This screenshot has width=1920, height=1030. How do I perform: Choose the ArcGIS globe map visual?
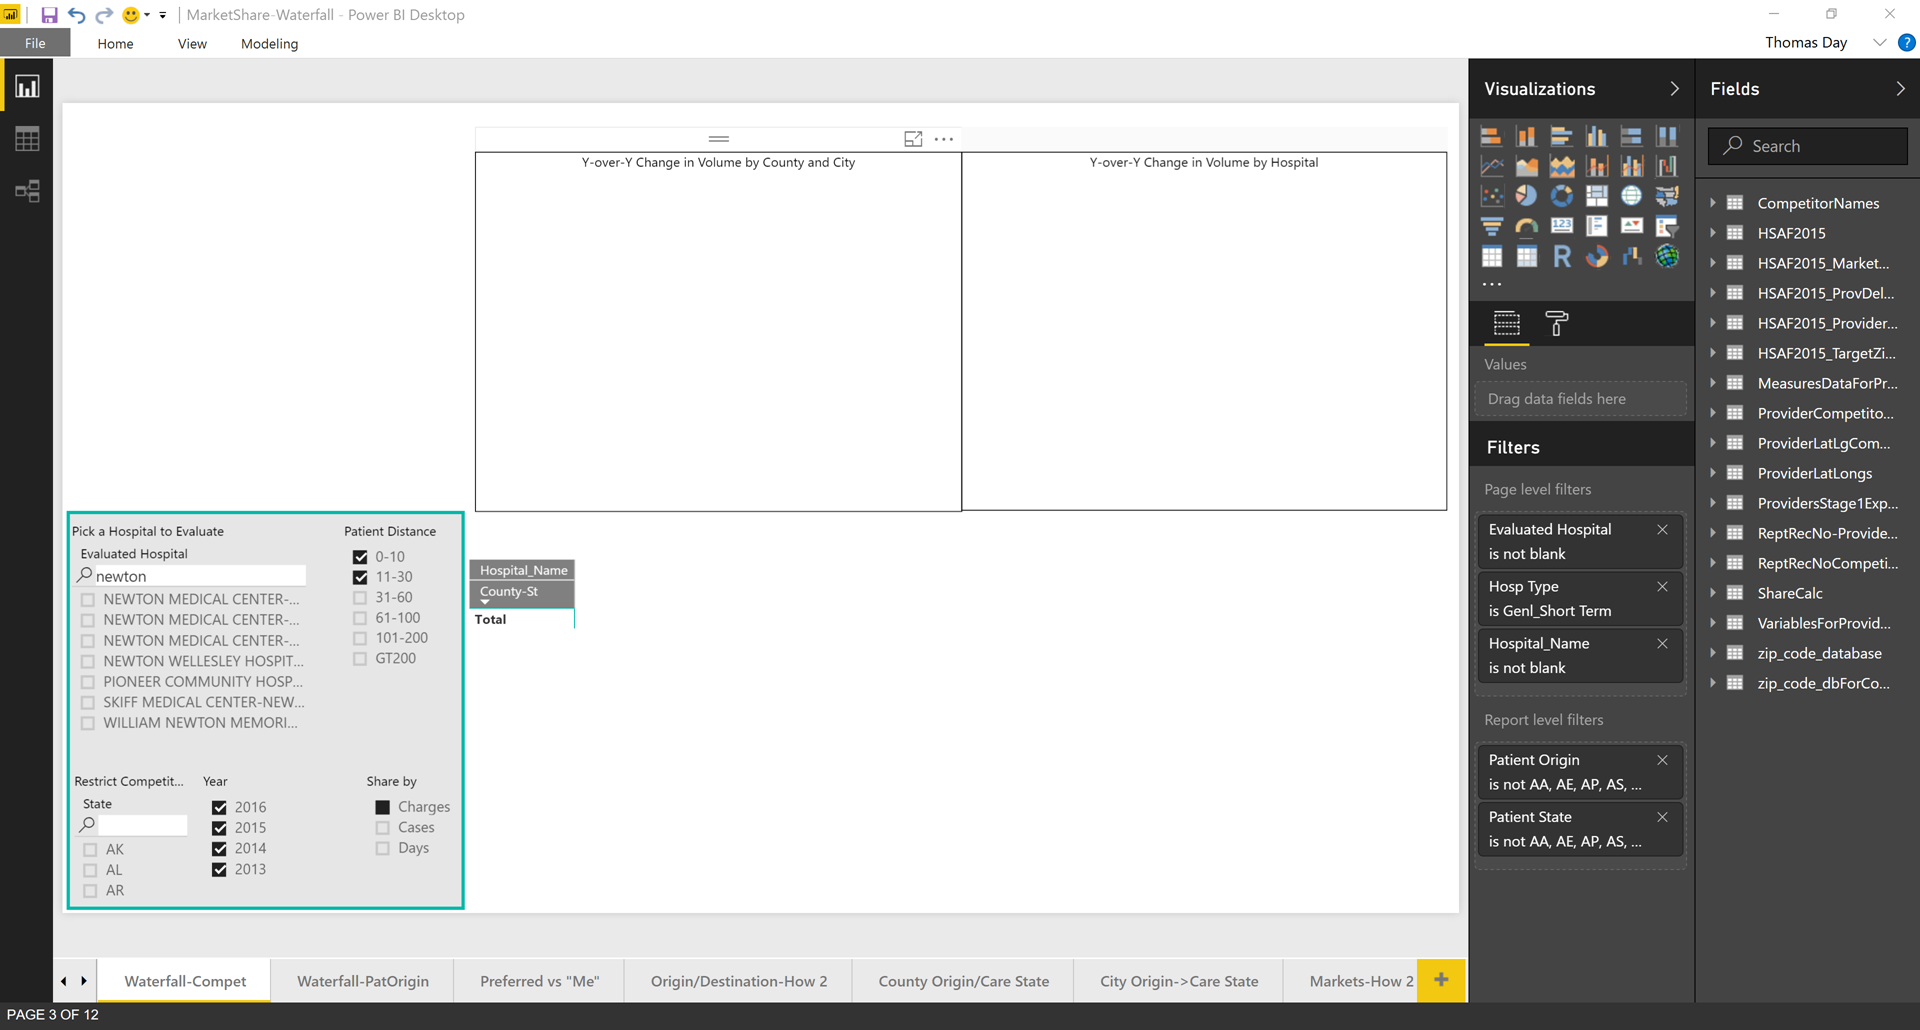click(x=1667, y=256)
